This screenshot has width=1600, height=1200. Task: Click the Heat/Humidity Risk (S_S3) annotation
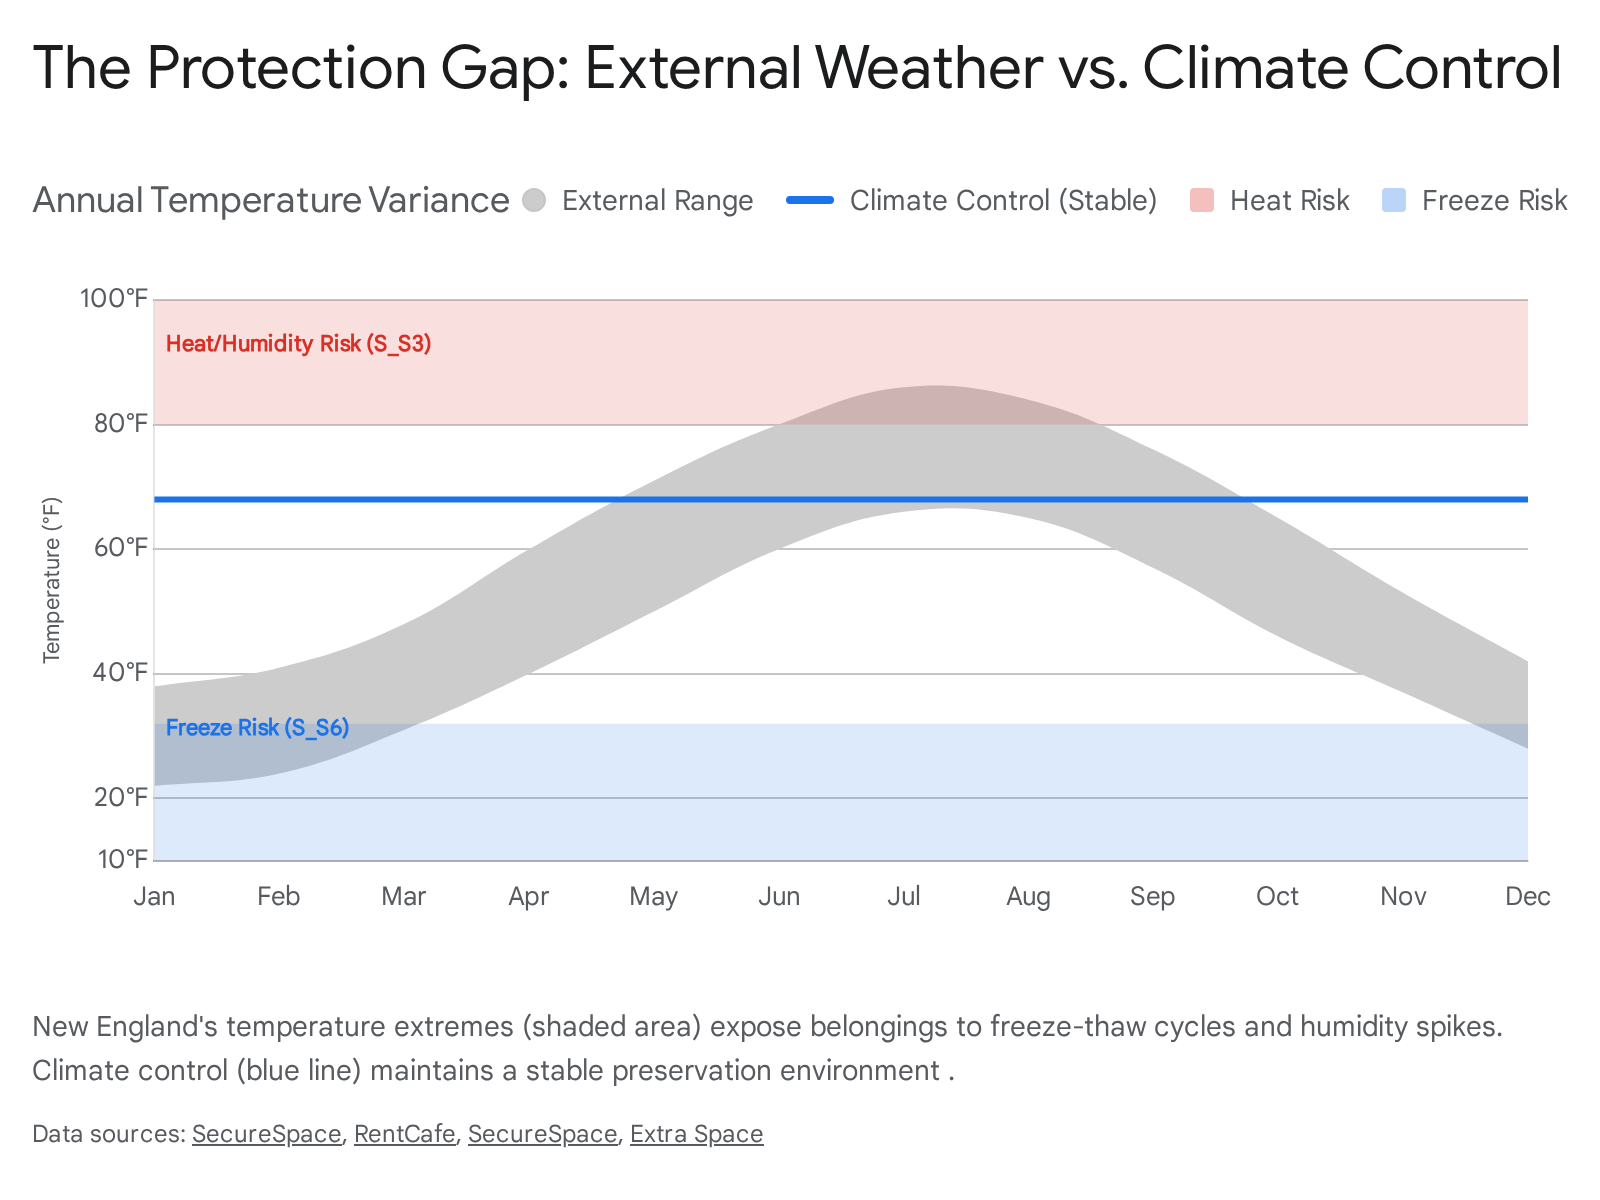pos(298,344)
